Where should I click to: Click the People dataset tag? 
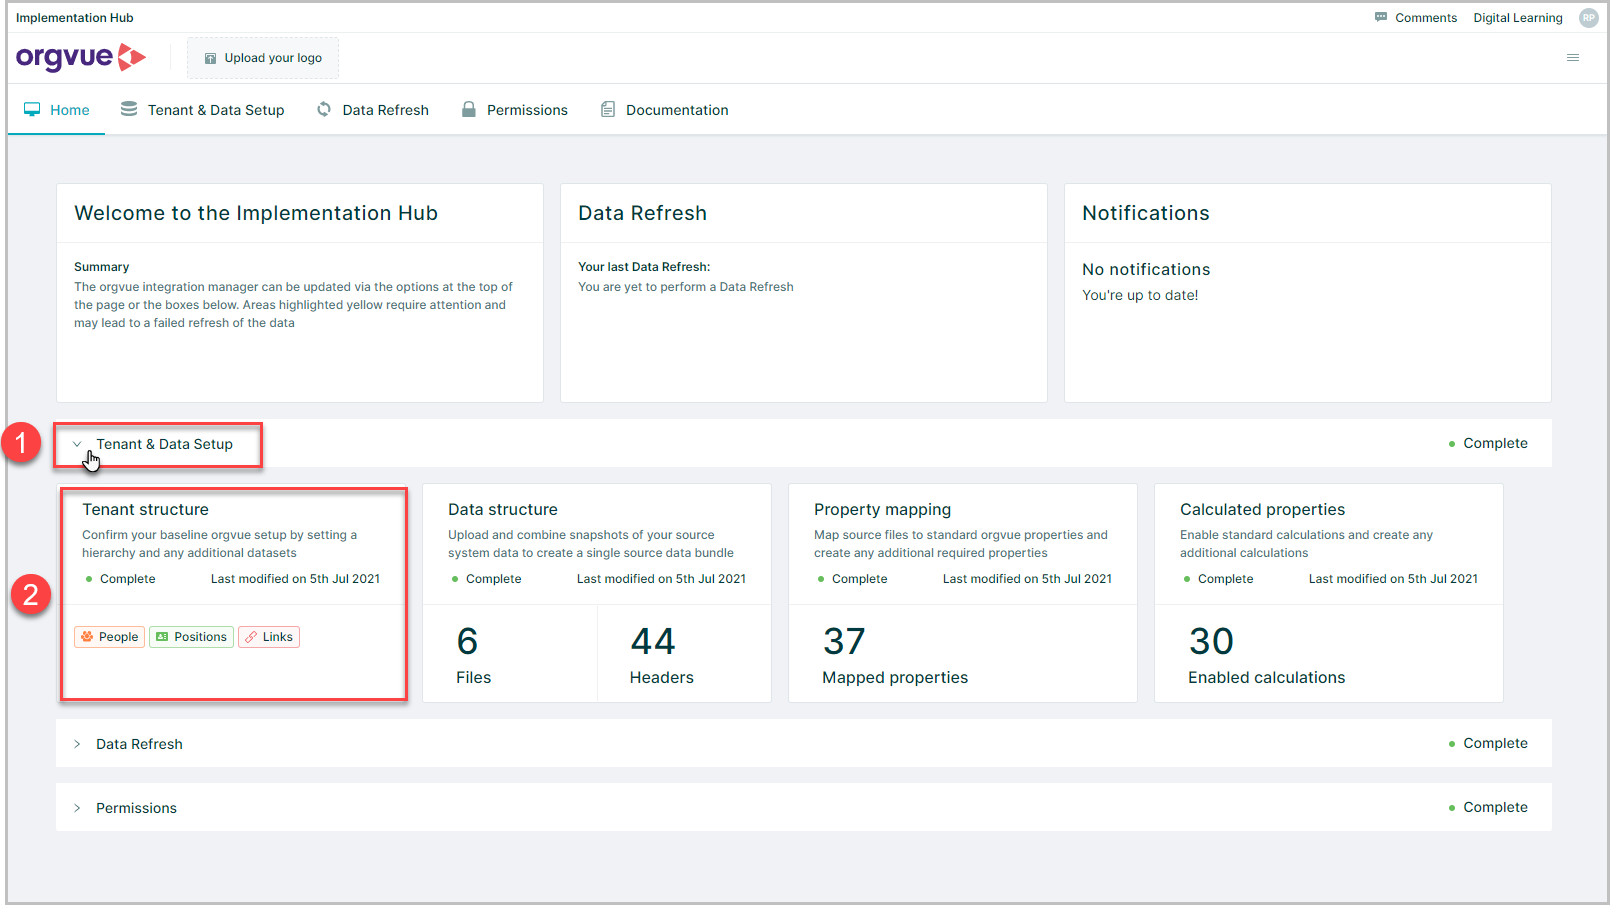tap(110, 637)
